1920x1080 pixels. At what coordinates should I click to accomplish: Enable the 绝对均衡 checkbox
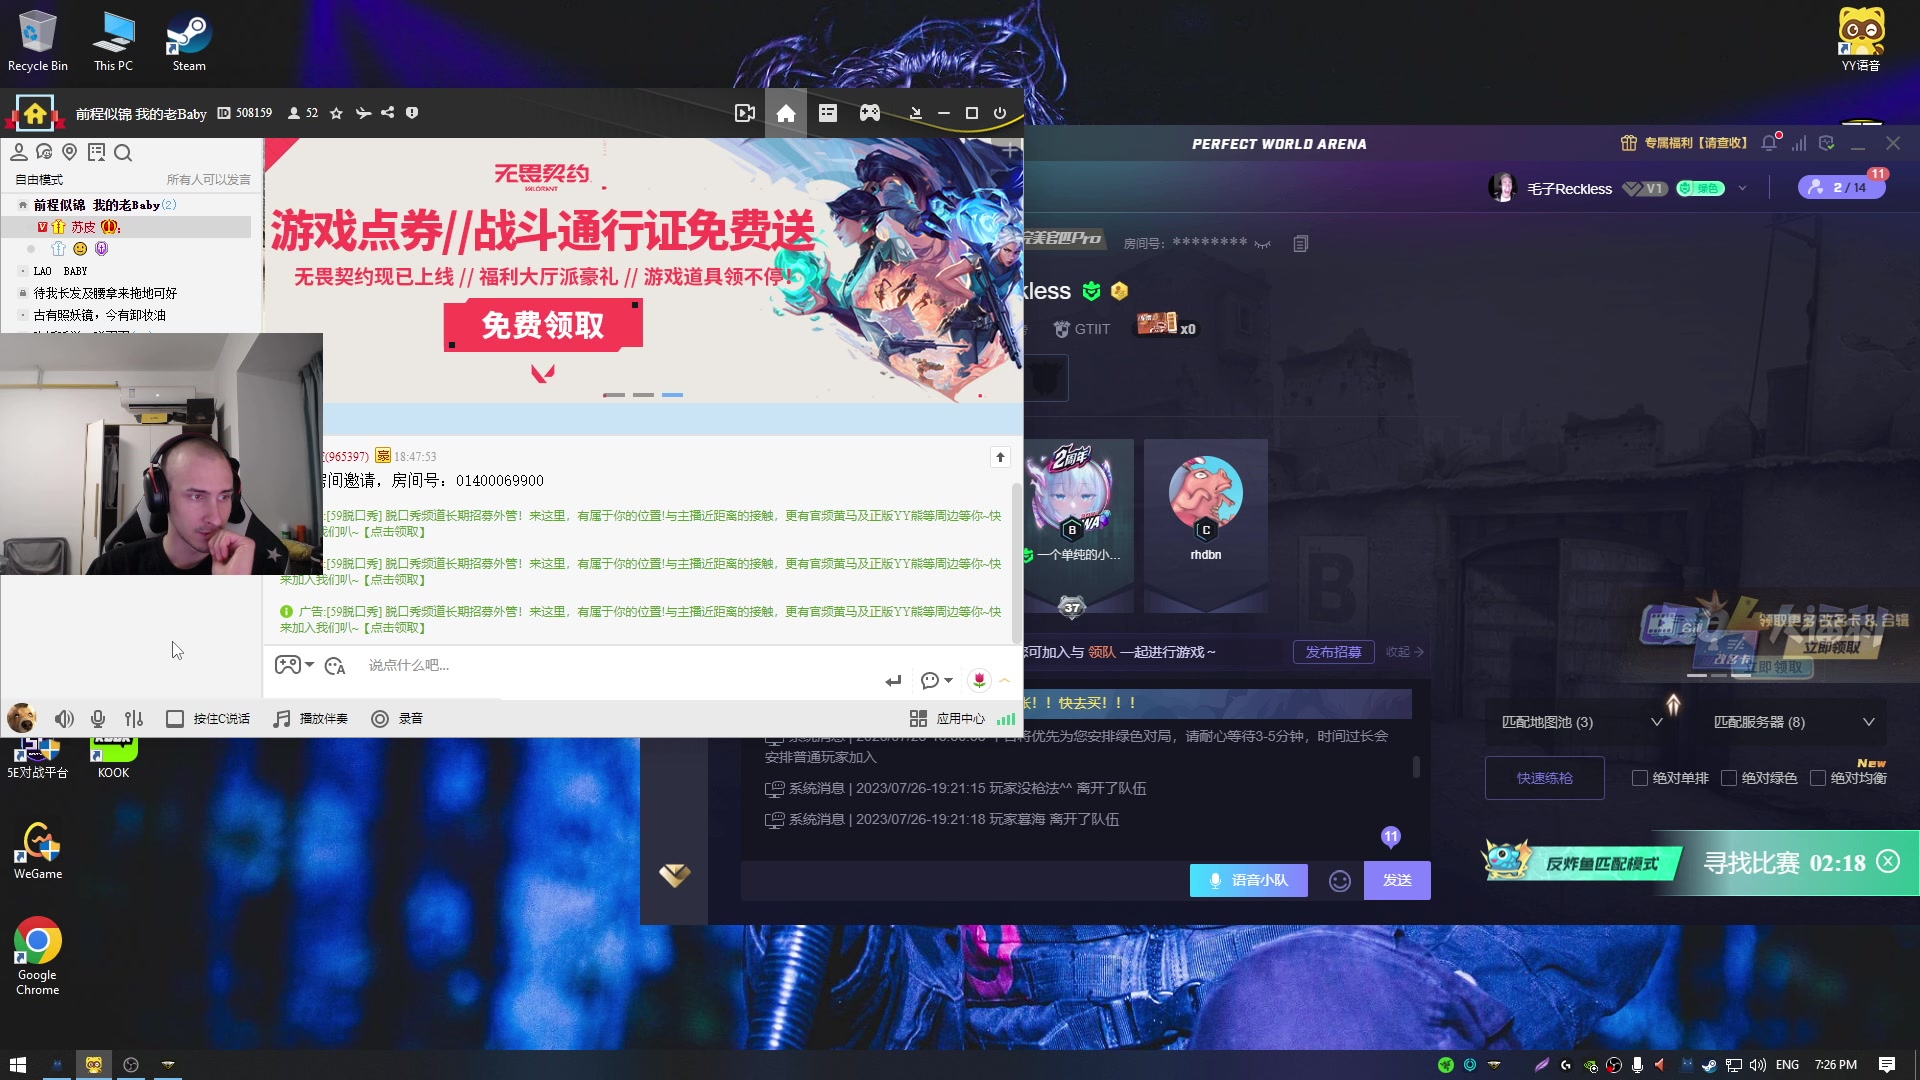1818,778
